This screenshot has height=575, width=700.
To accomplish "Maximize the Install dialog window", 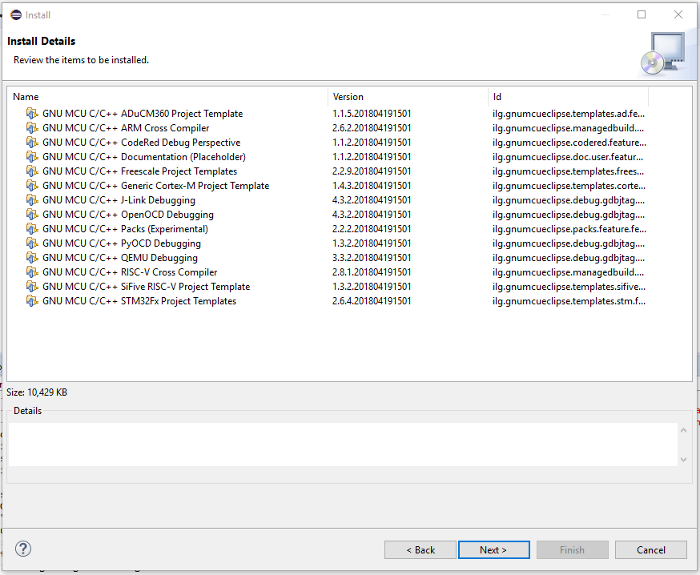I will pyautogui.click(x=642, y=15).
